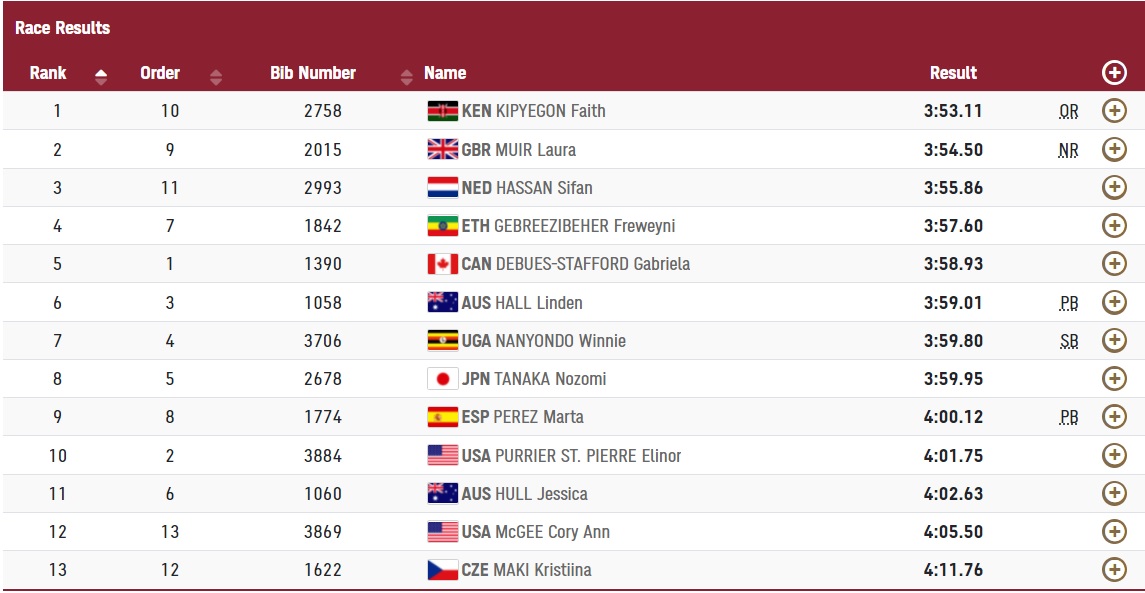The height and width of the screenshot is (593, 1145).
Task: Click the Result column header
Action: 953,73
